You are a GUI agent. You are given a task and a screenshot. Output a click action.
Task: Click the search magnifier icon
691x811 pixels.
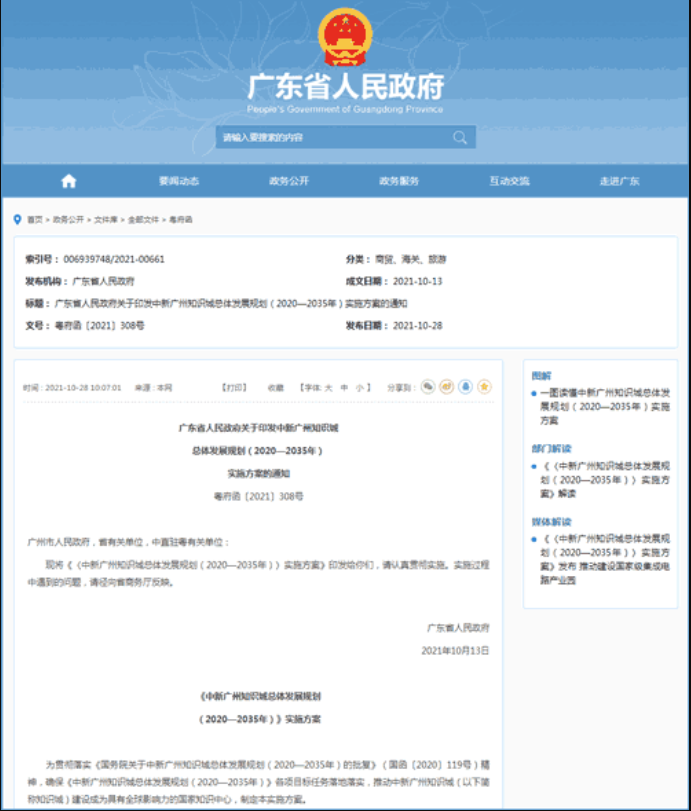(x=460, y=137)
